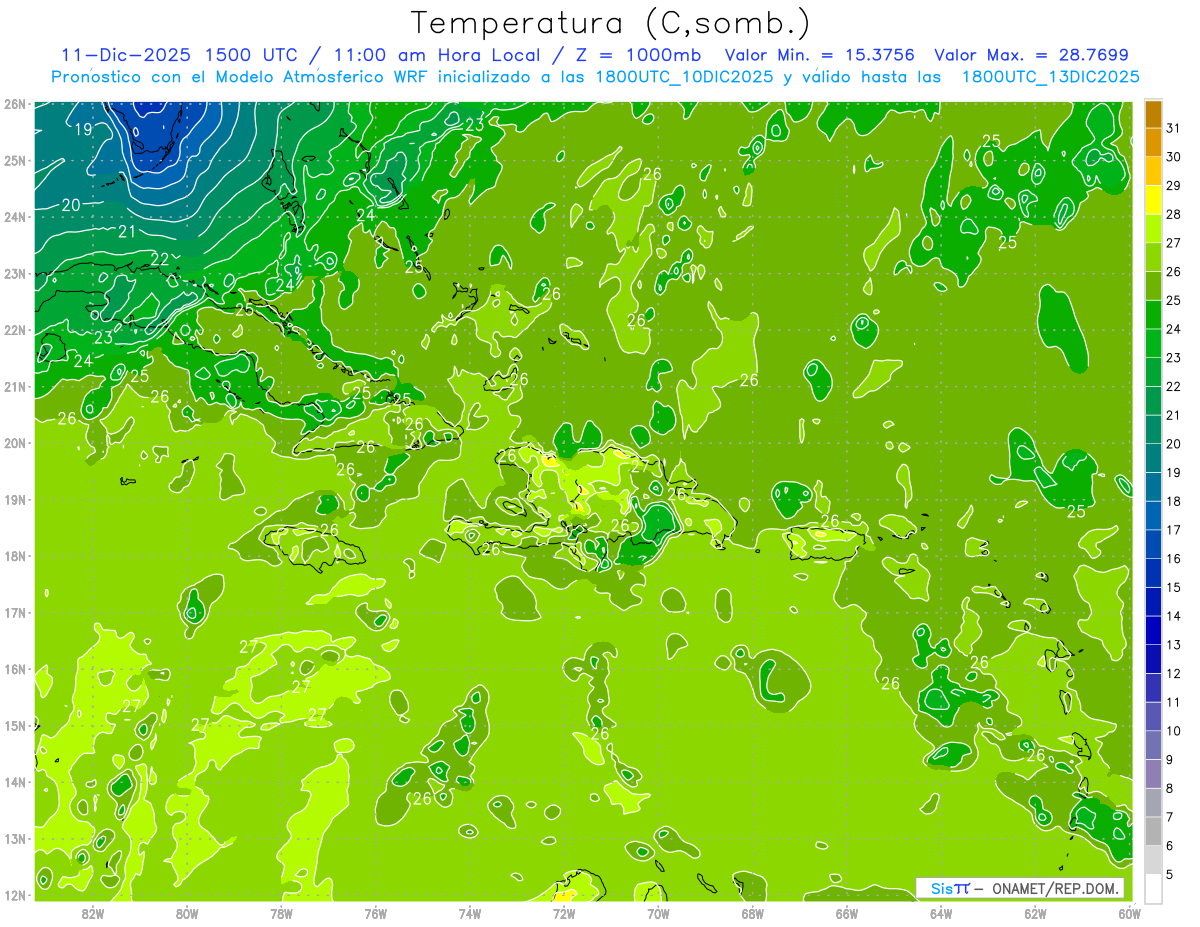
Task: Click the '19' contour label on the map
Action: (84, 129)
